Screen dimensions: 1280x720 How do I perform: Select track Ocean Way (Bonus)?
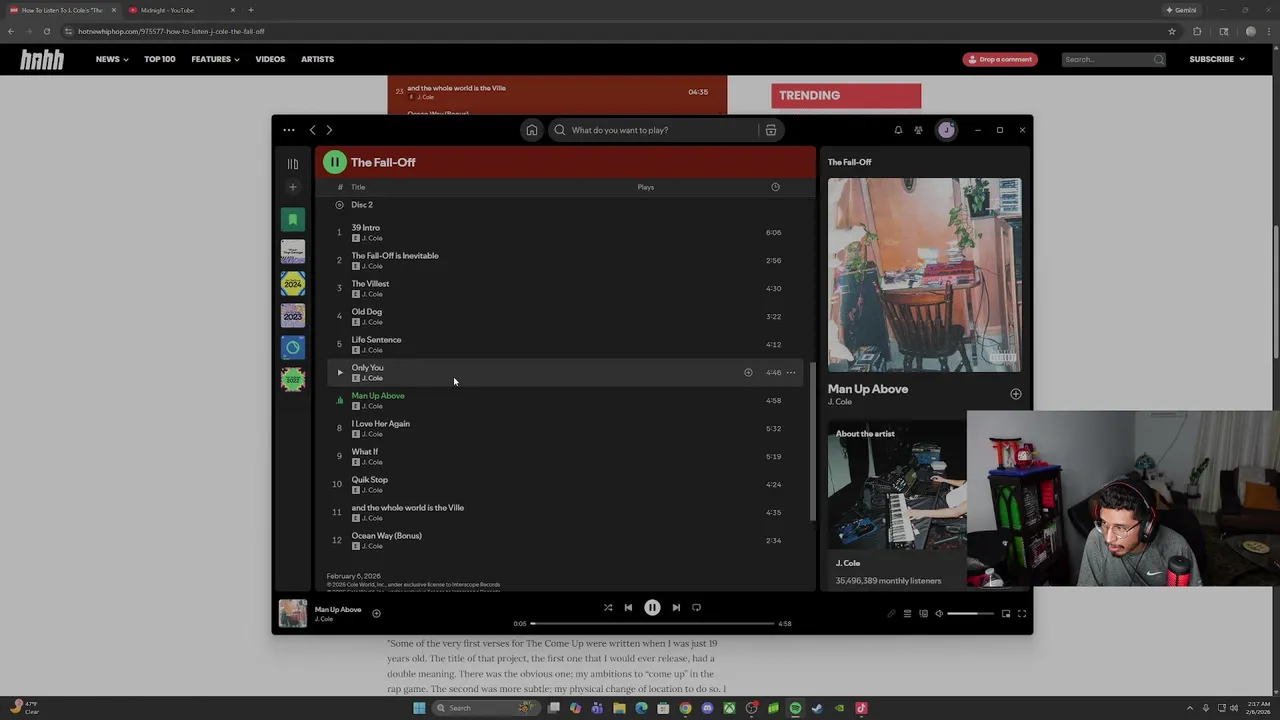(565, 540)
